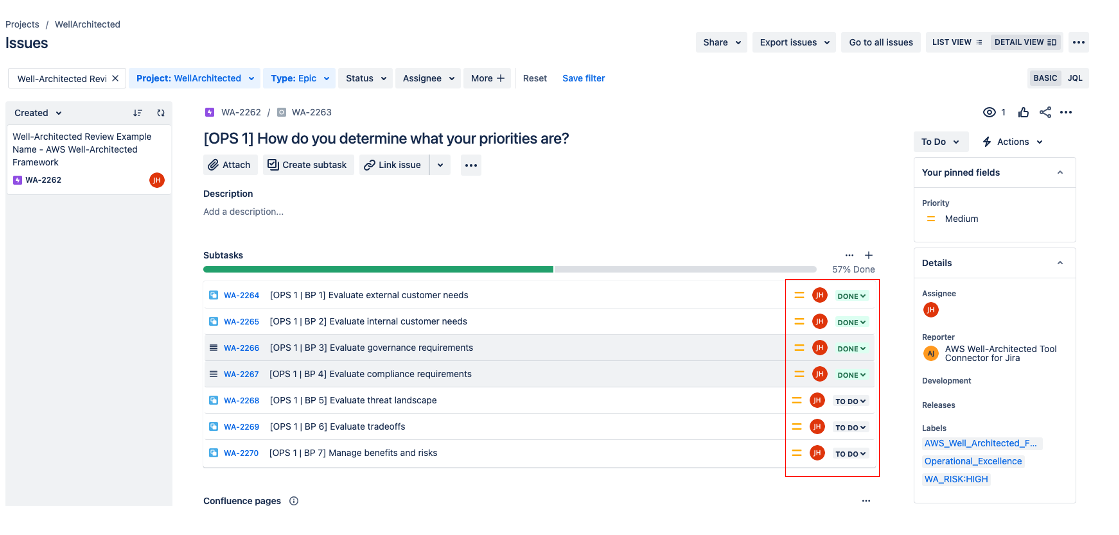This screenshot has height=535, width=1119.
Task: Refresh the issue list
Action: coord(161,113)
